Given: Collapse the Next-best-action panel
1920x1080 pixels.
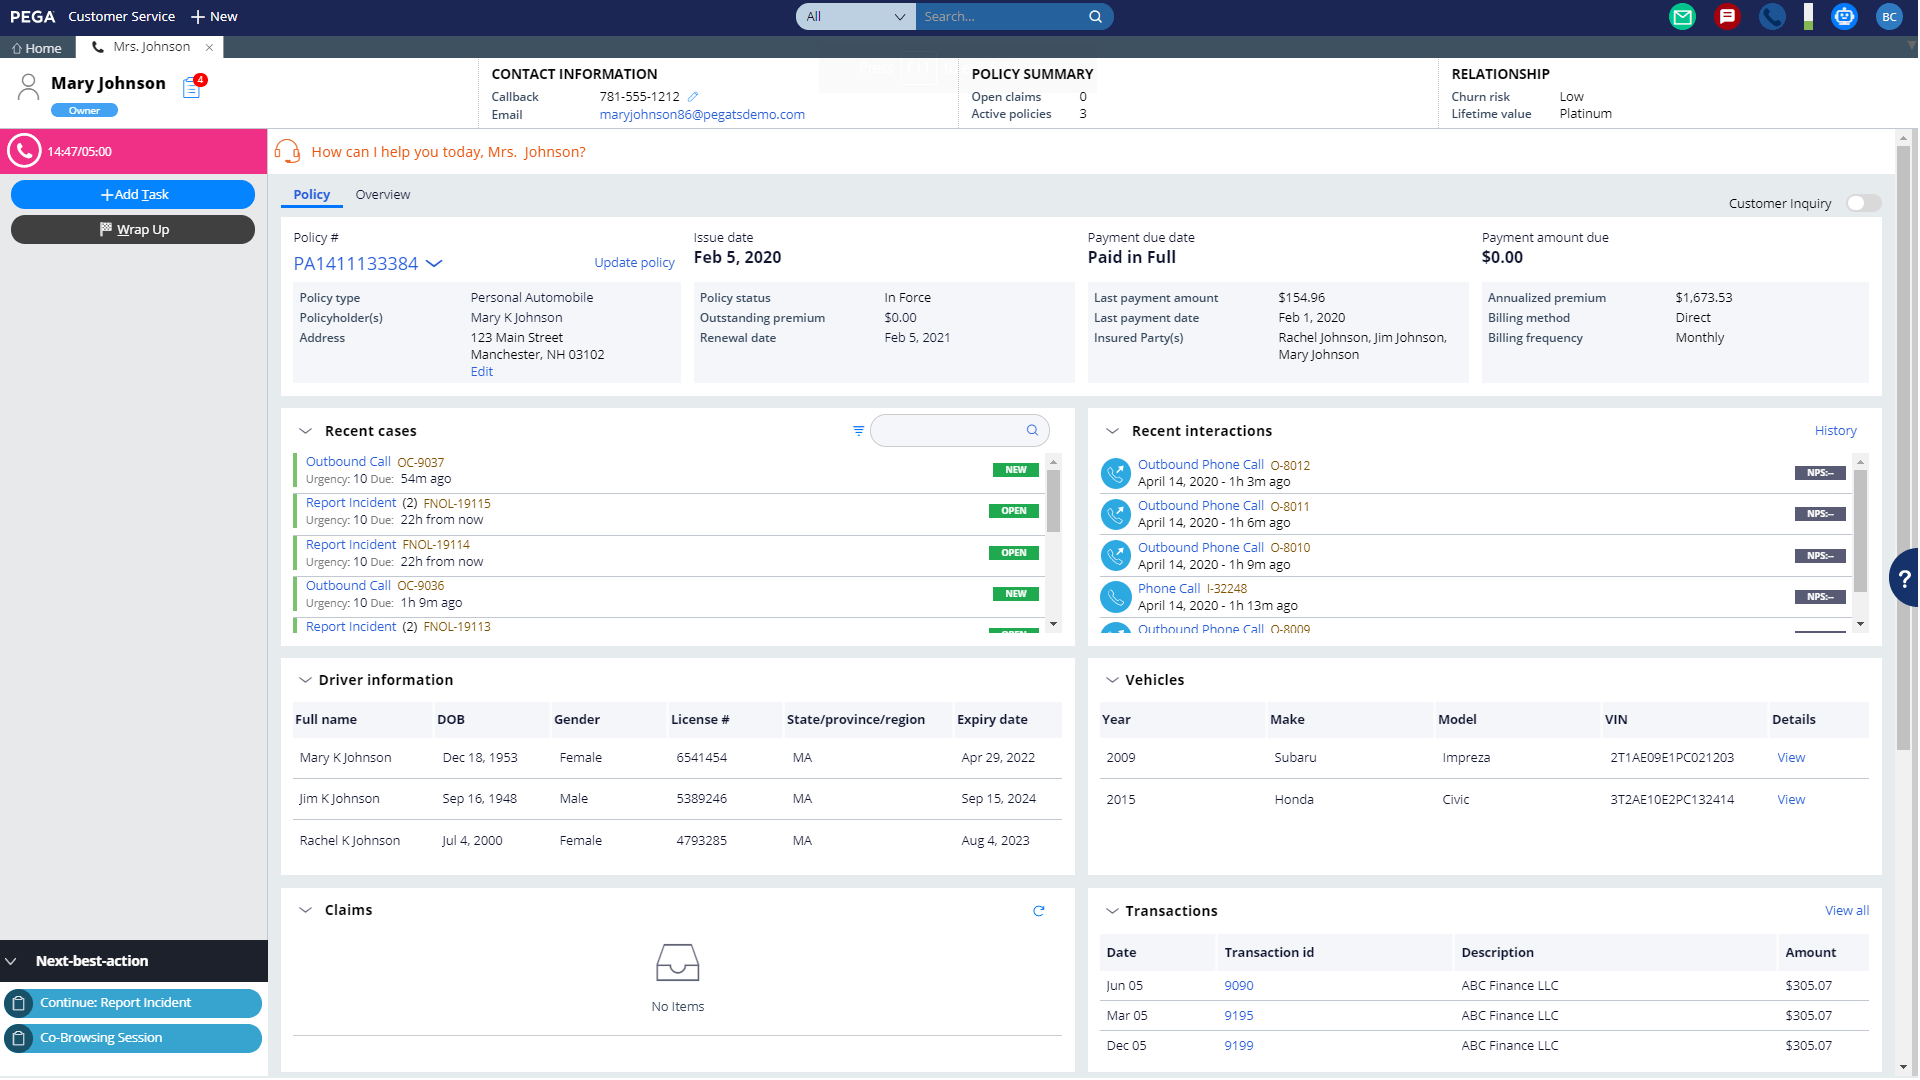Looking at the screenshot, I should point(12,961).
